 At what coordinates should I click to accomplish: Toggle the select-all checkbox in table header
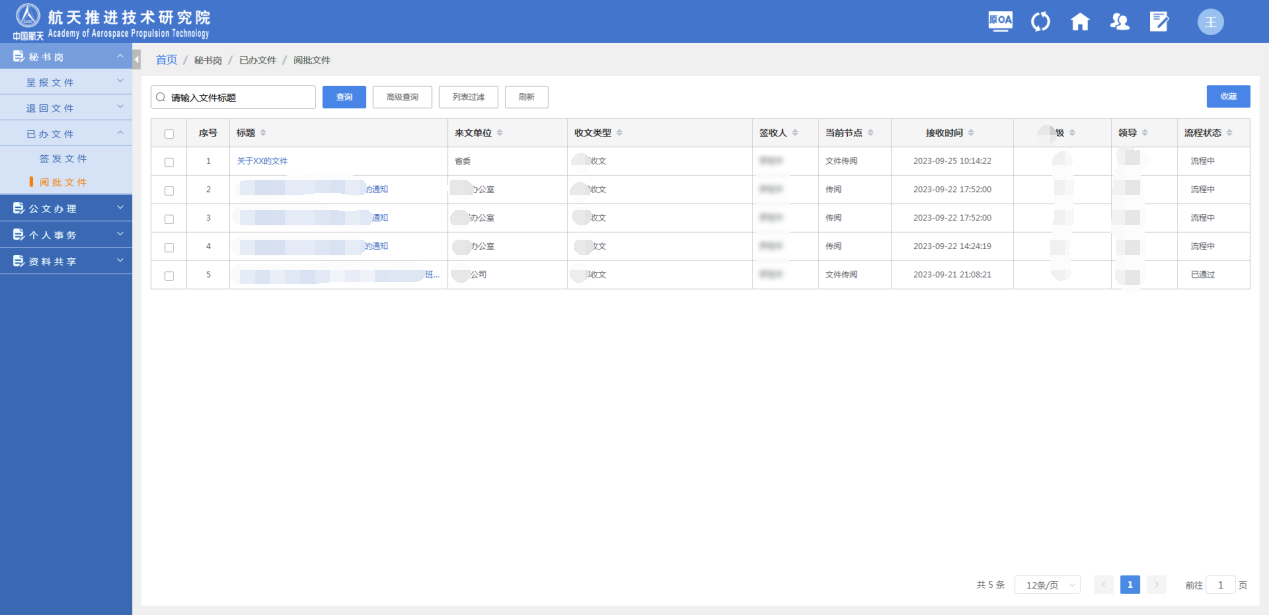pos(169,134)
